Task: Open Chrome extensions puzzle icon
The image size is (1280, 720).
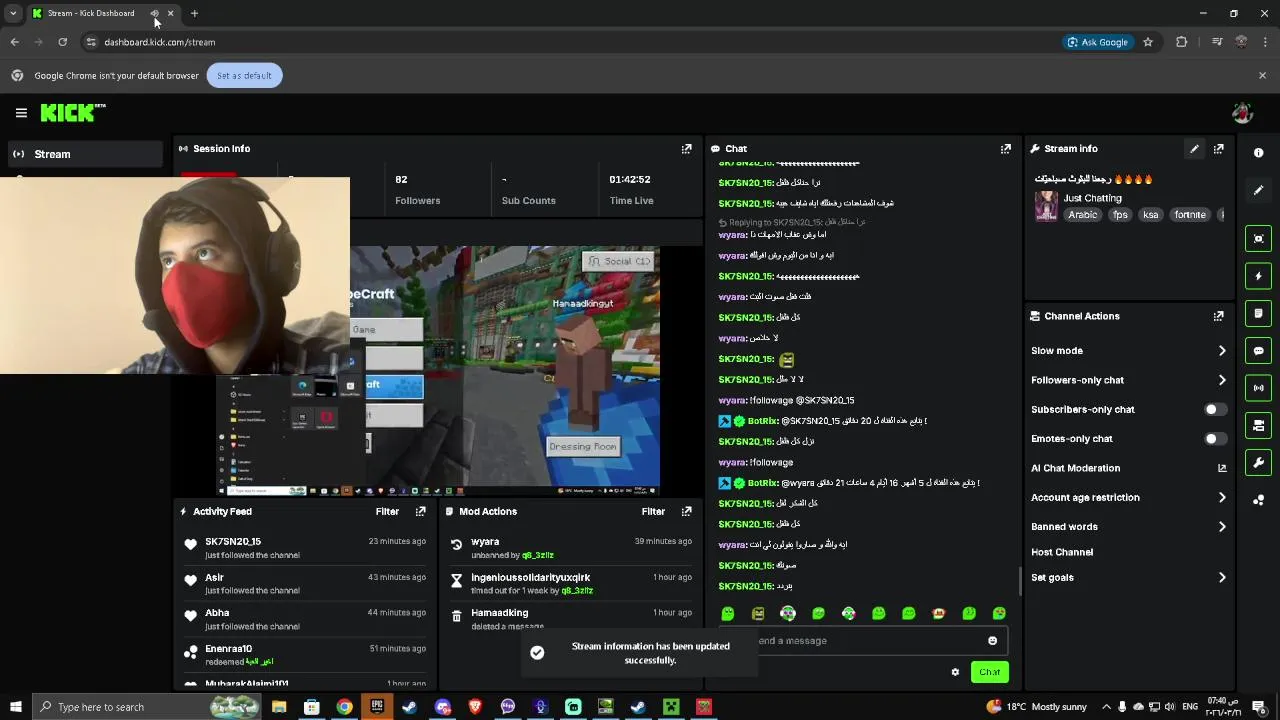Action: click(x=1181, y=42)
